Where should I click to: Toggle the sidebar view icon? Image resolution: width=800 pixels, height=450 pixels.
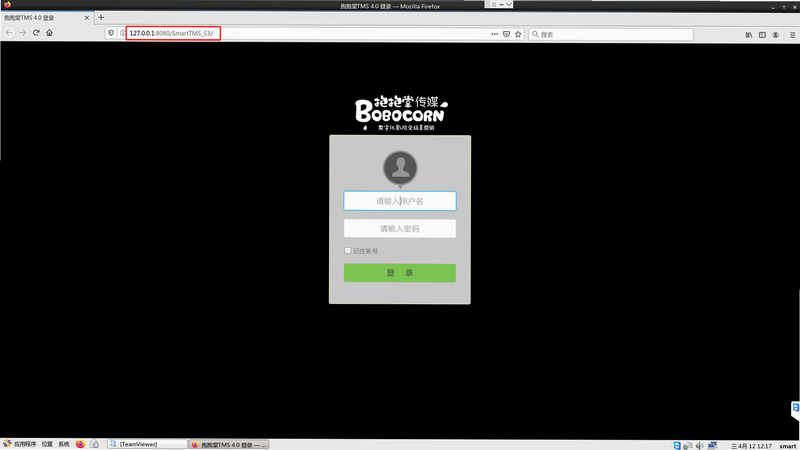coord(762,35)
